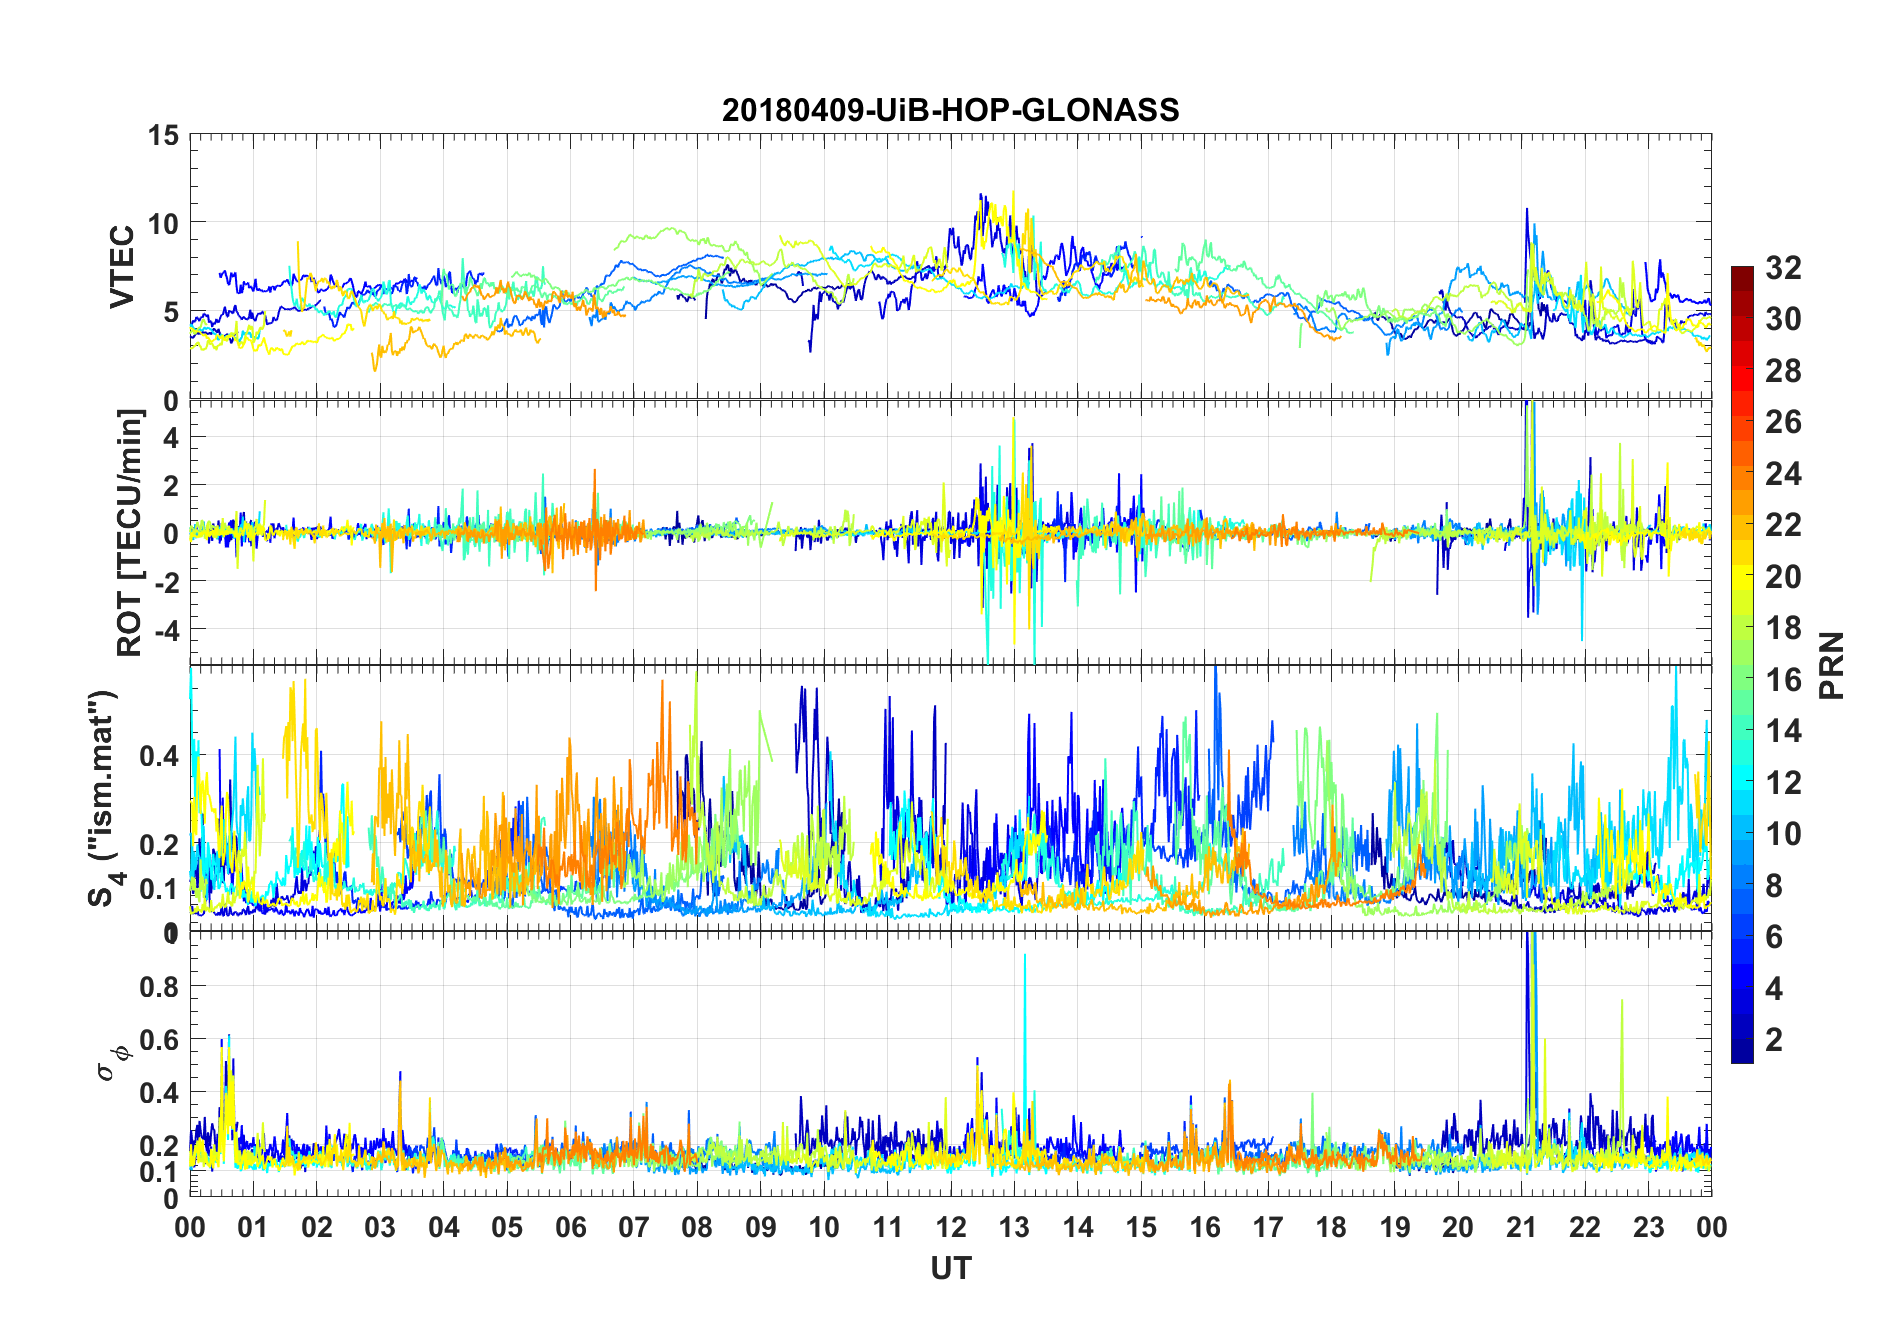The width and height of the screenshot is (1902, 1330).
Task: Click the 24 tick on the PRN colorbar
Action: 1783,473
